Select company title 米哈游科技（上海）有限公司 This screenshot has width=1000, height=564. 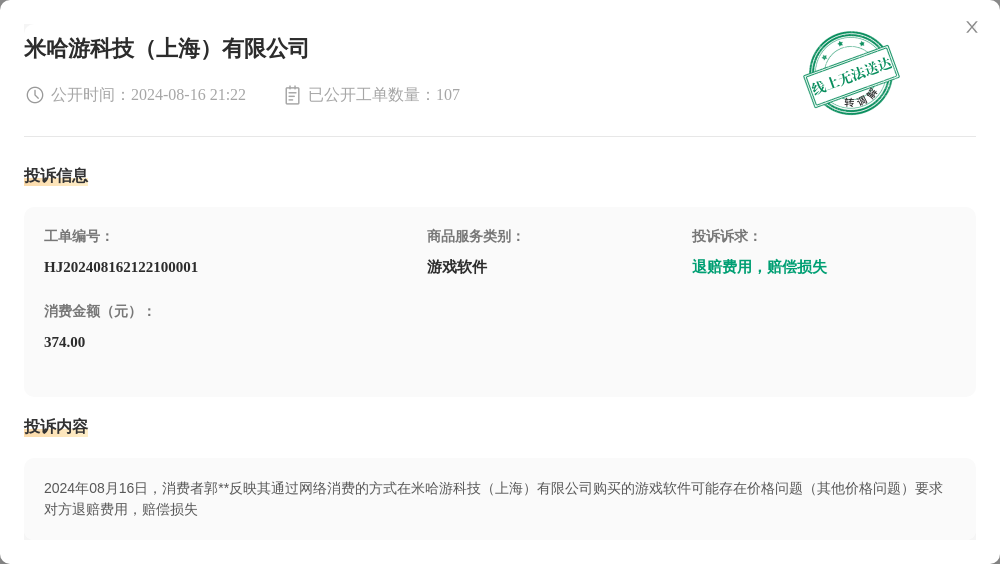(x=166, y=48)
